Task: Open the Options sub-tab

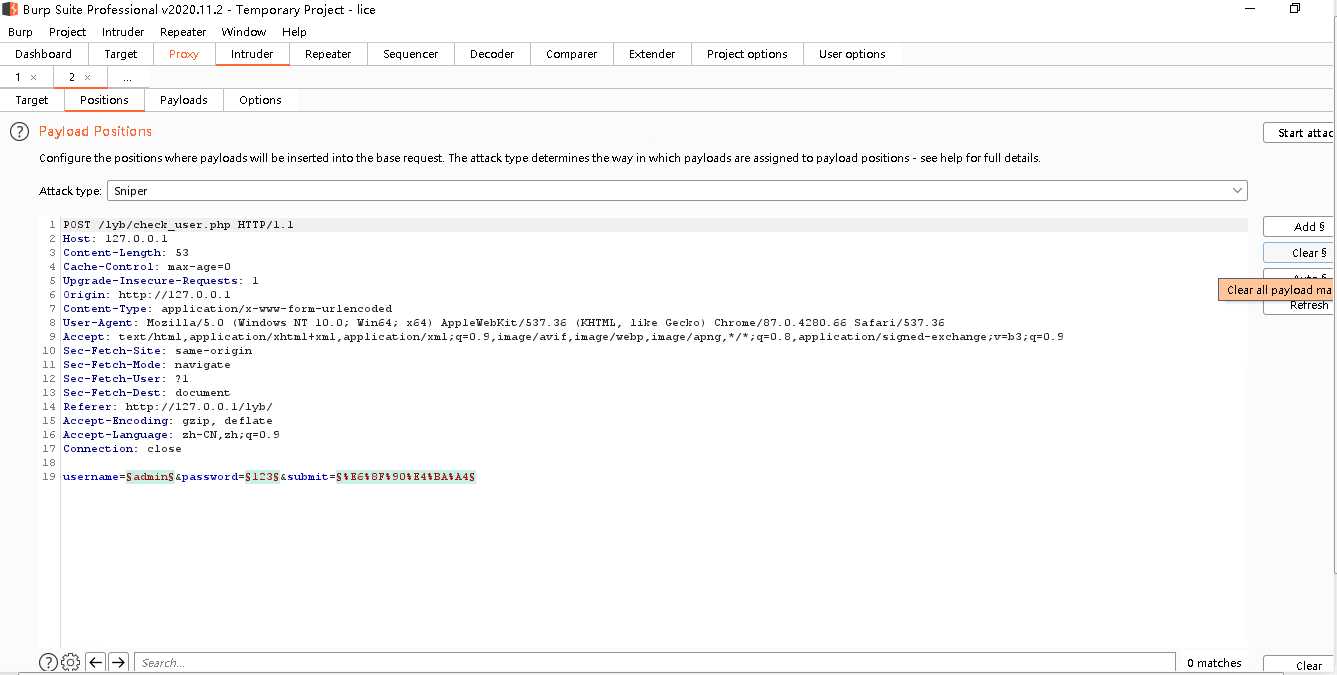Action: (x=260, y=100)
